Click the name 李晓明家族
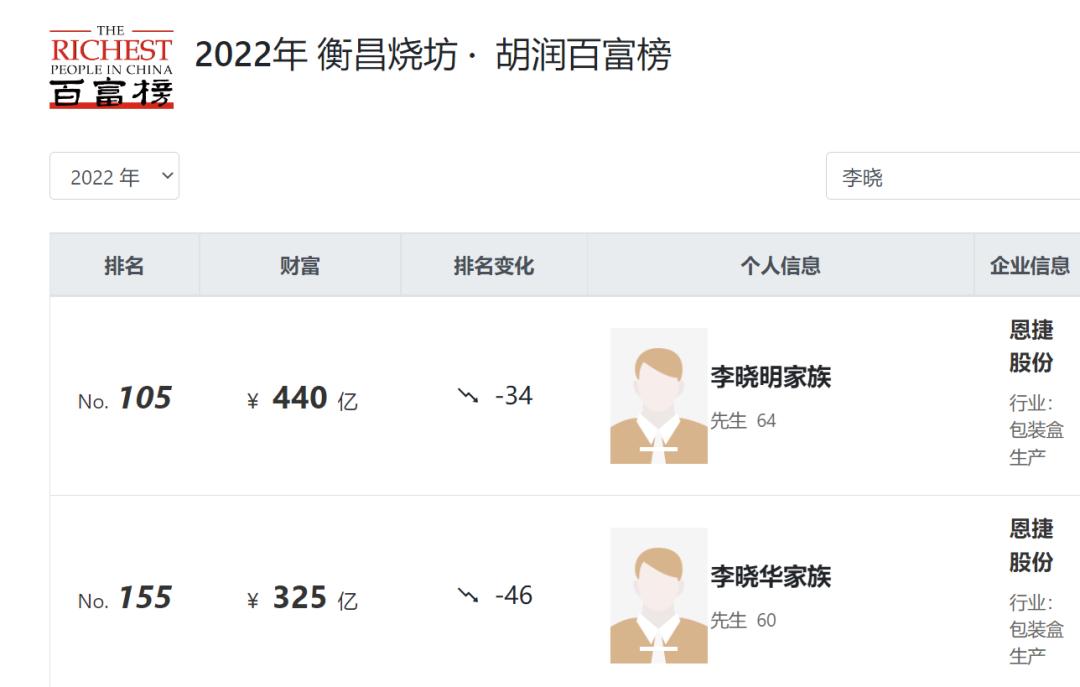Image resolution: width=1080 pixels, height=687 pixels. [x=771, y=377]
